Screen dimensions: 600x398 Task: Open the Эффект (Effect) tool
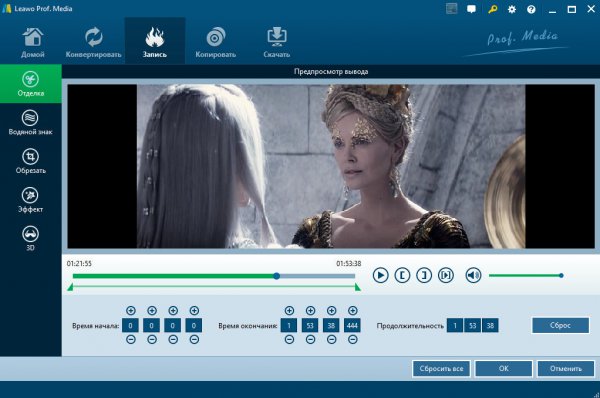(31, 200)
